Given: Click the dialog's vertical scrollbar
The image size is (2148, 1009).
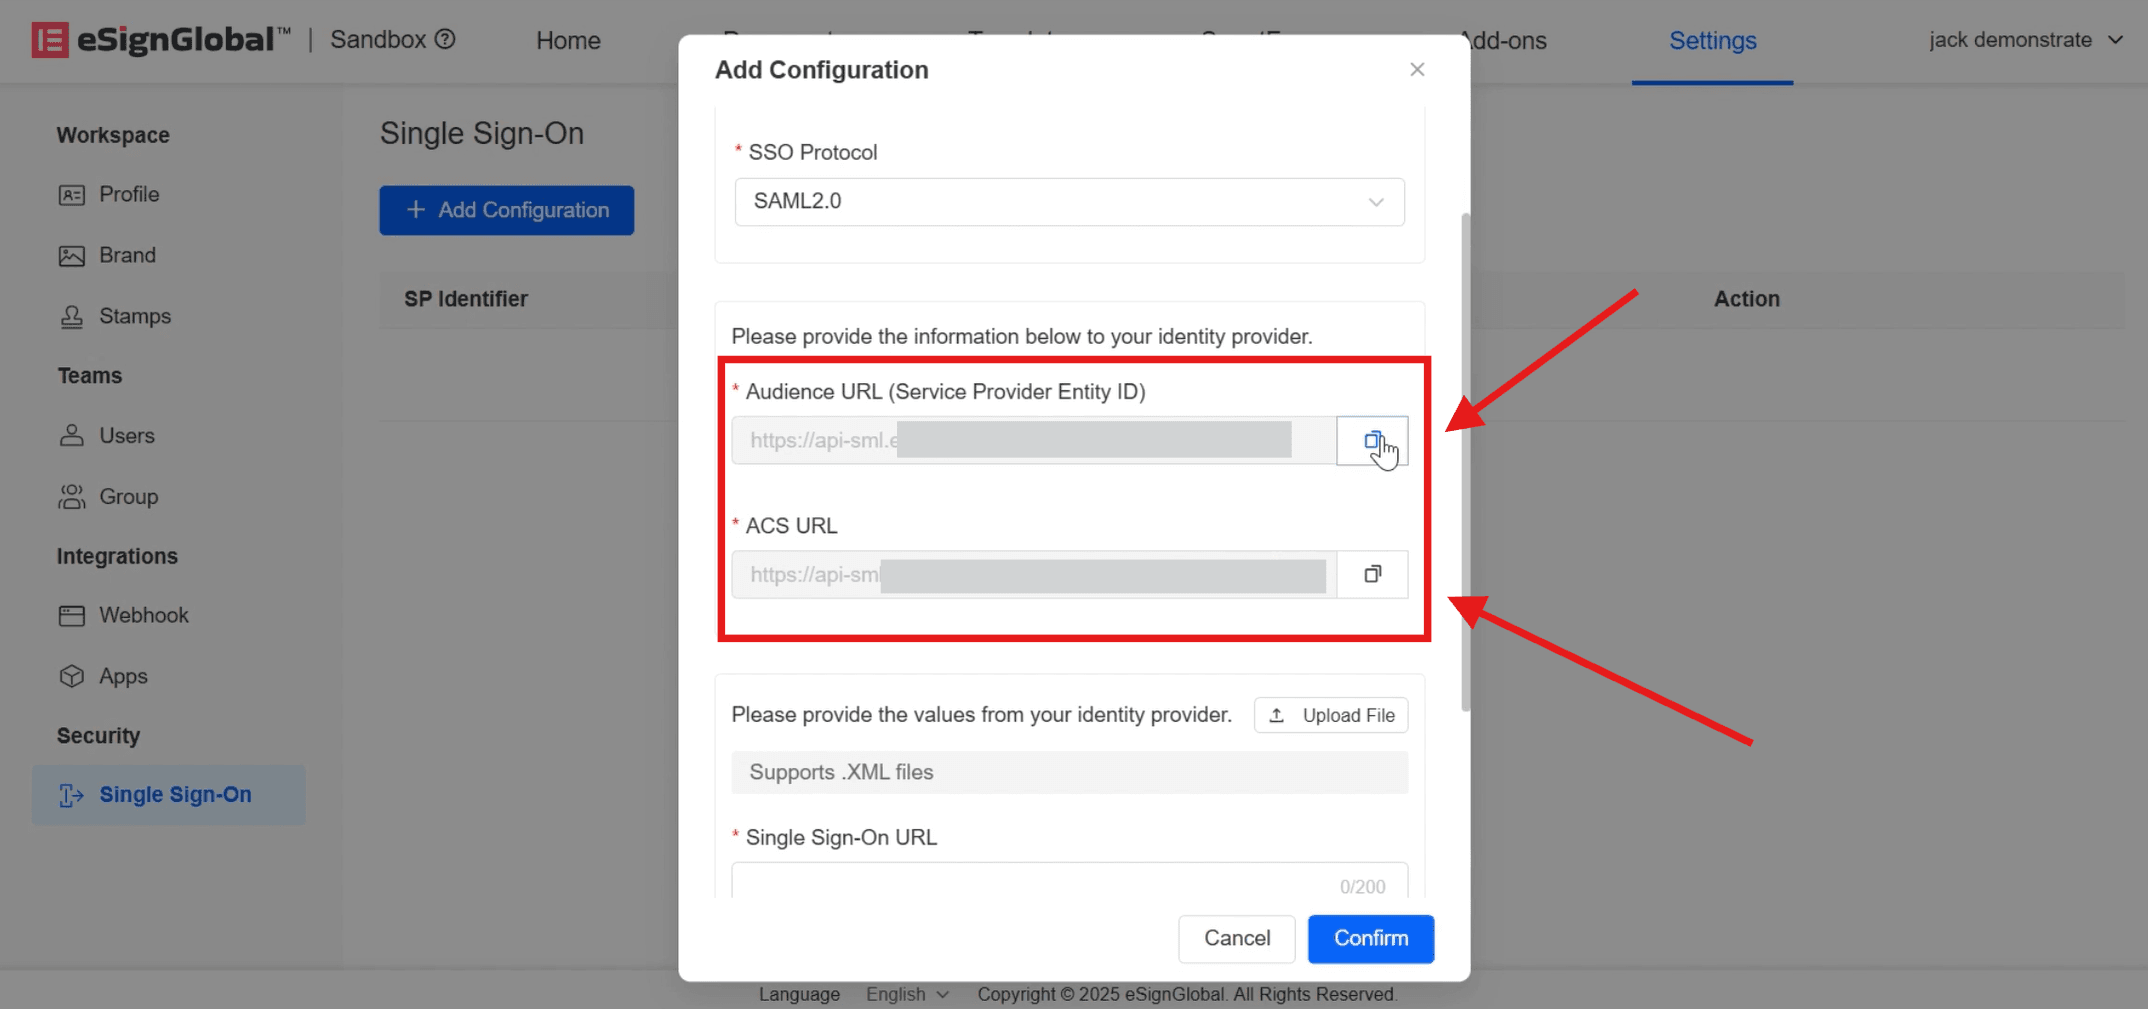Looking at the screenshot, I should 1465,460.
